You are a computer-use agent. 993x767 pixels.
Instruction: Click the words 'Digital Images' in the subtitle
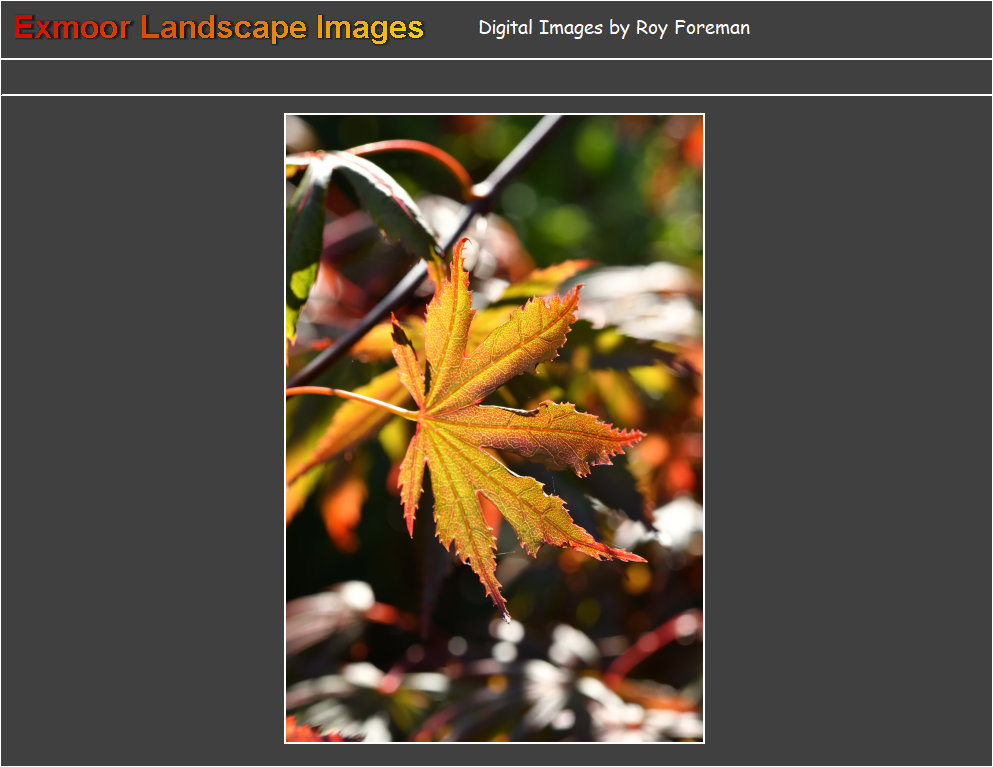(x=540, y=28)
